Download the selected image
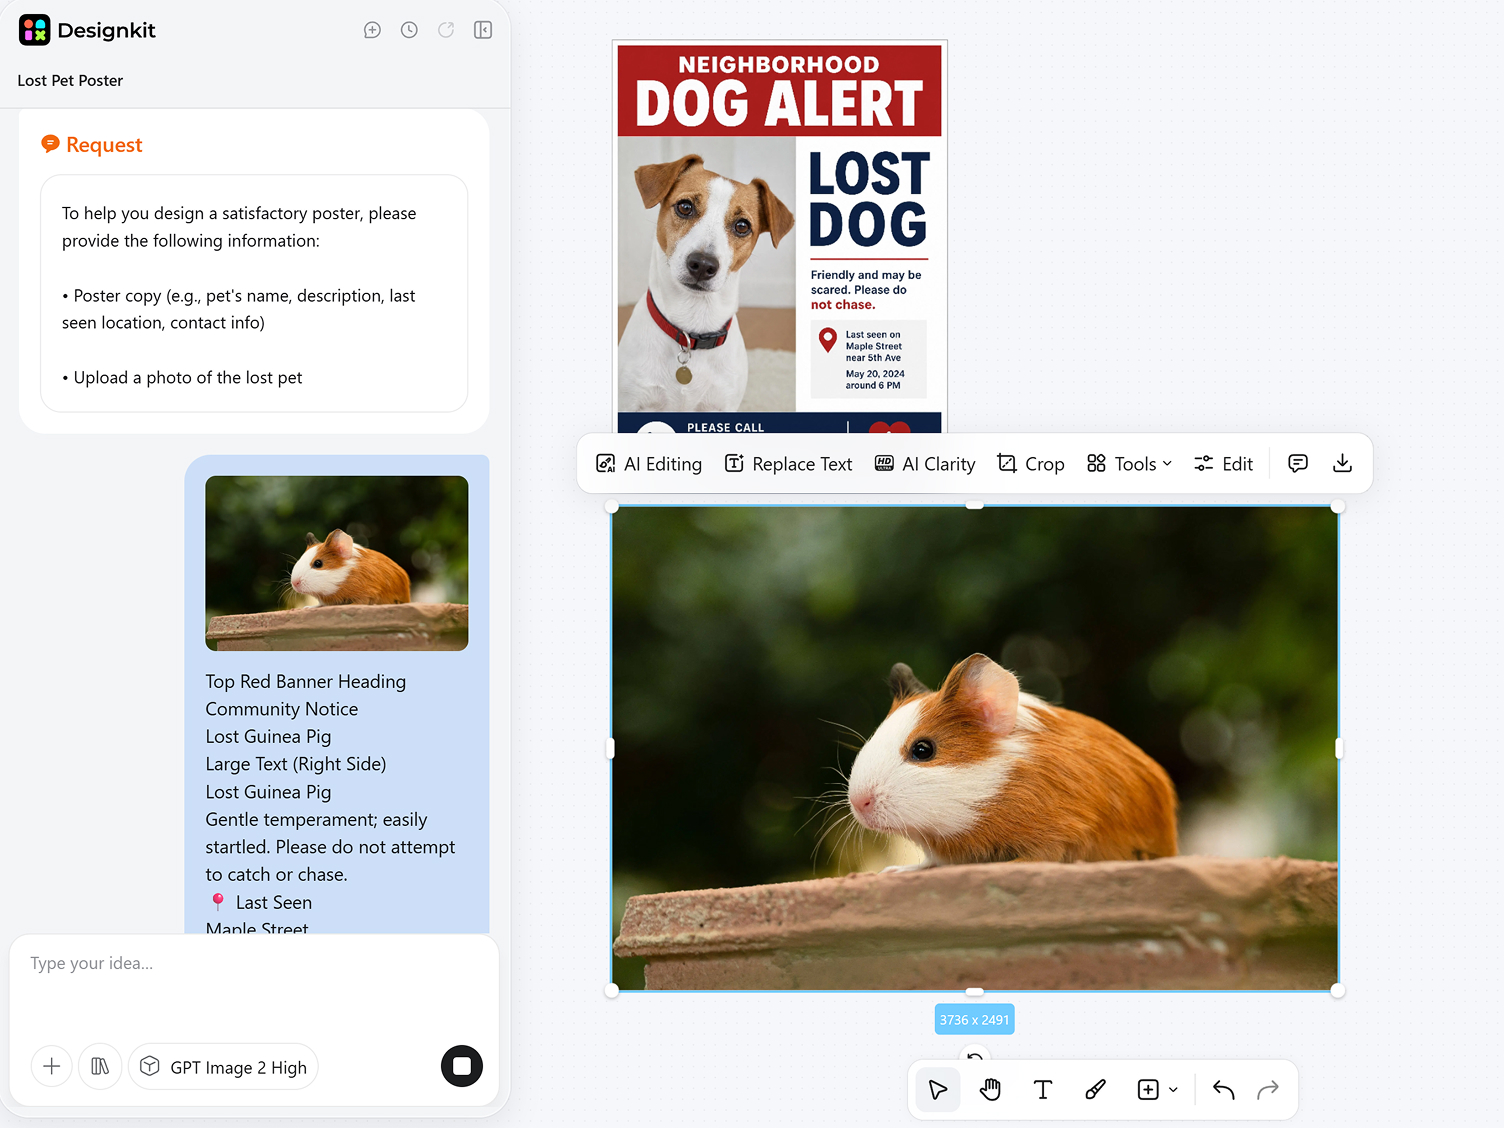Viewport: 1504px width, 1128px height. (1343, 463)
